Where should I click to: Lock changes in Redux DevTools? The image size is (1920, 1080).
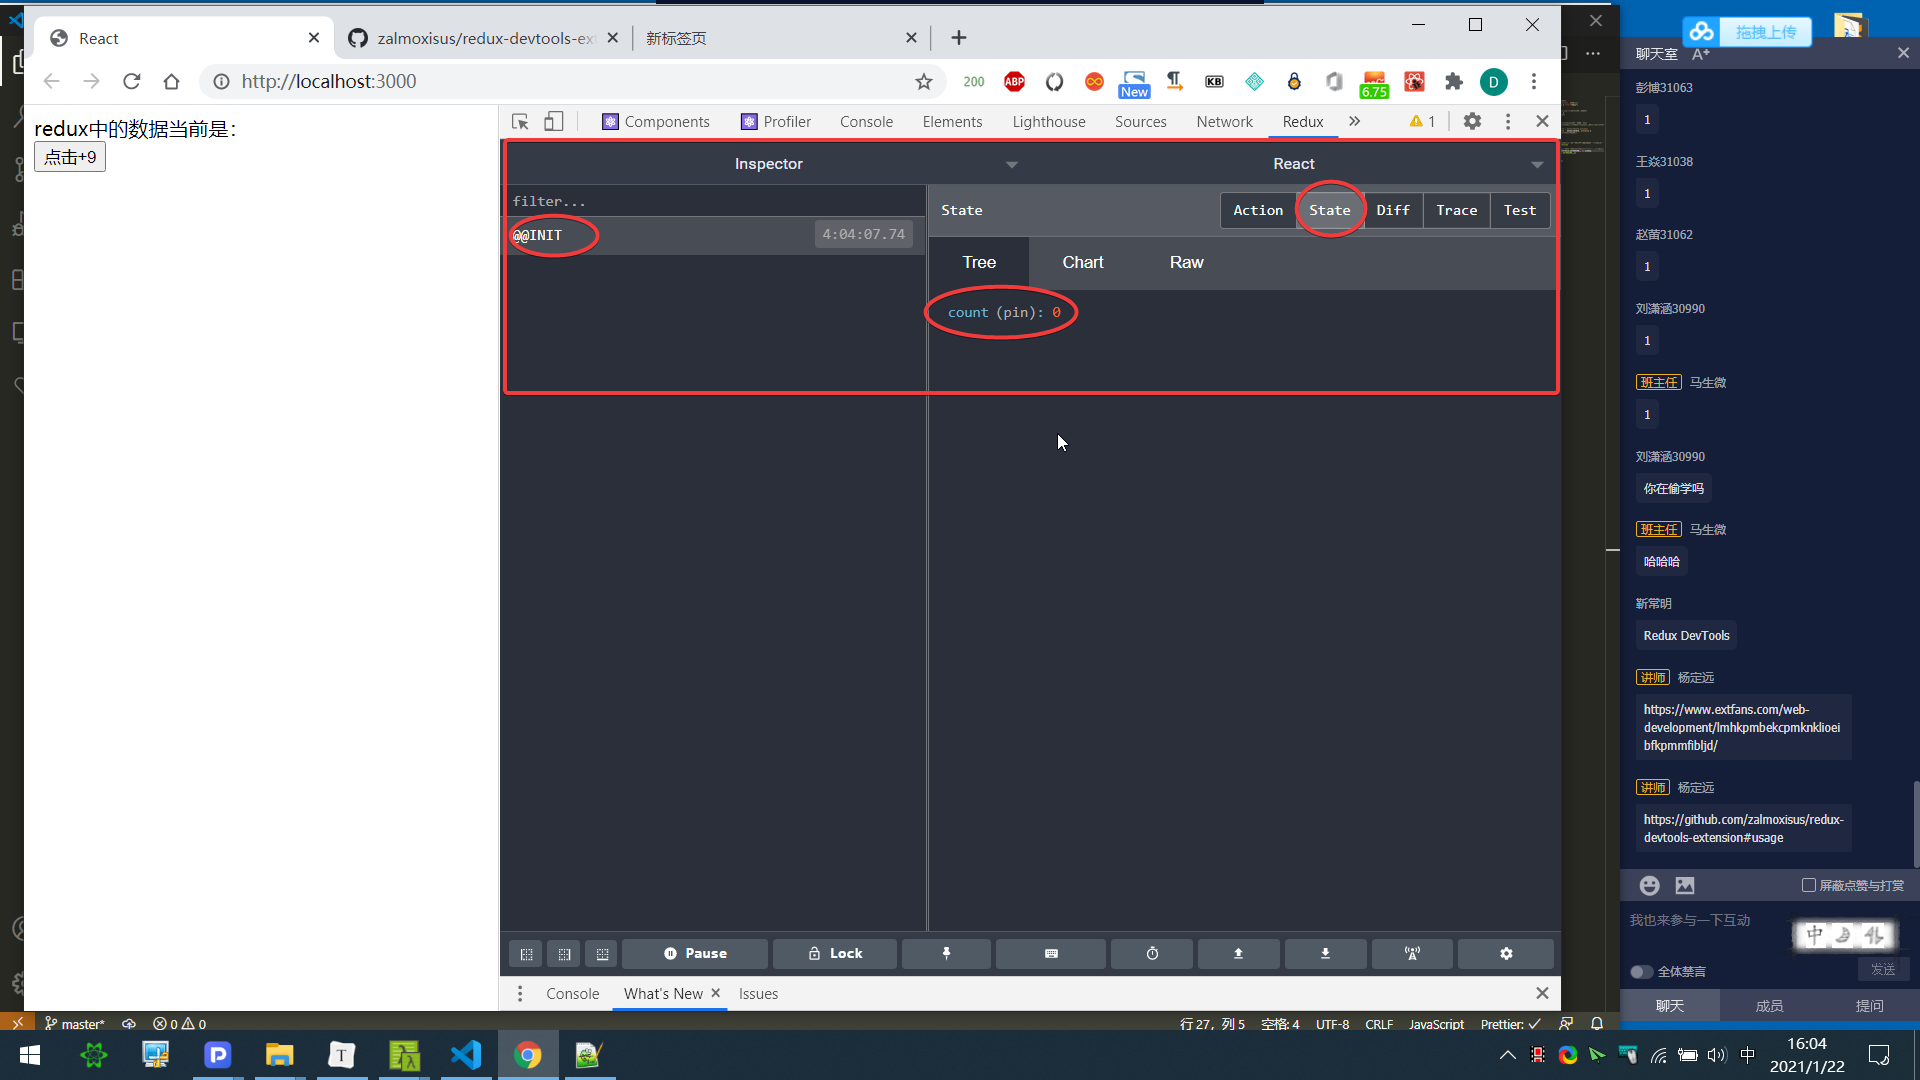[835, 953]
